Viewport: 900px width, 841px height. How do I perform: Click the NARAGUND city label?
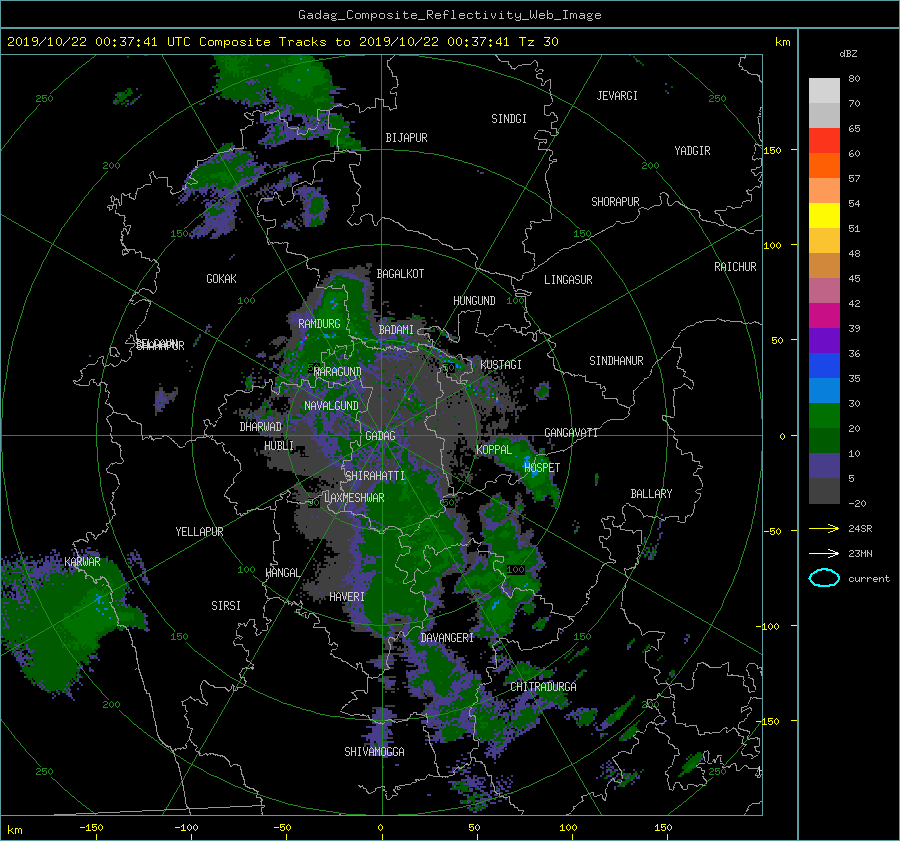pos(338,371)
